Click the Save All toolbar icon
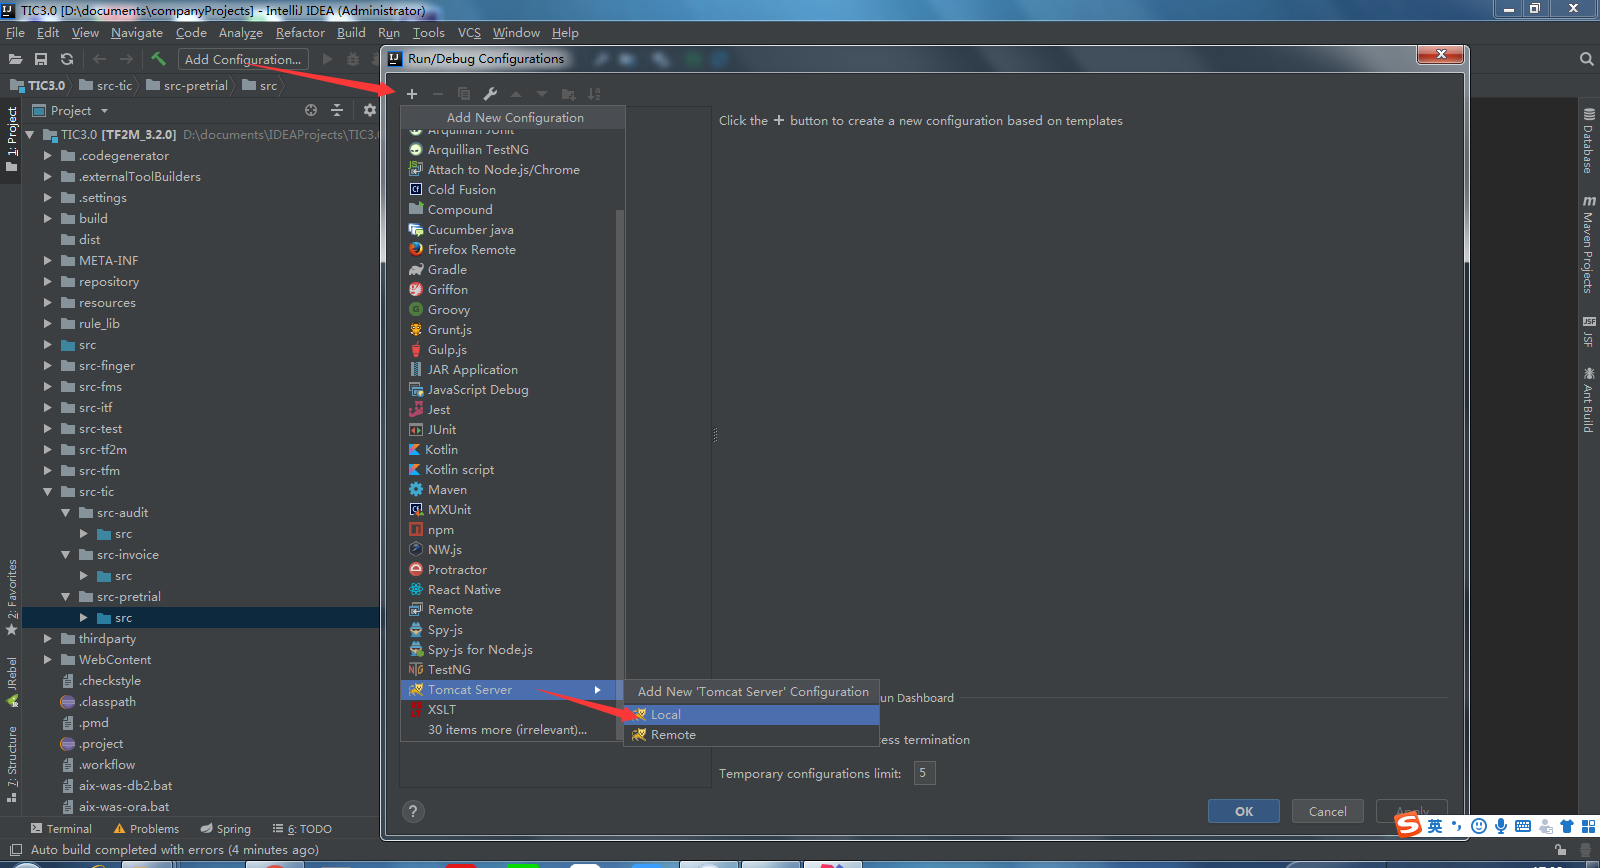Screen dimensions: 1600x868 tap(41, 59)
